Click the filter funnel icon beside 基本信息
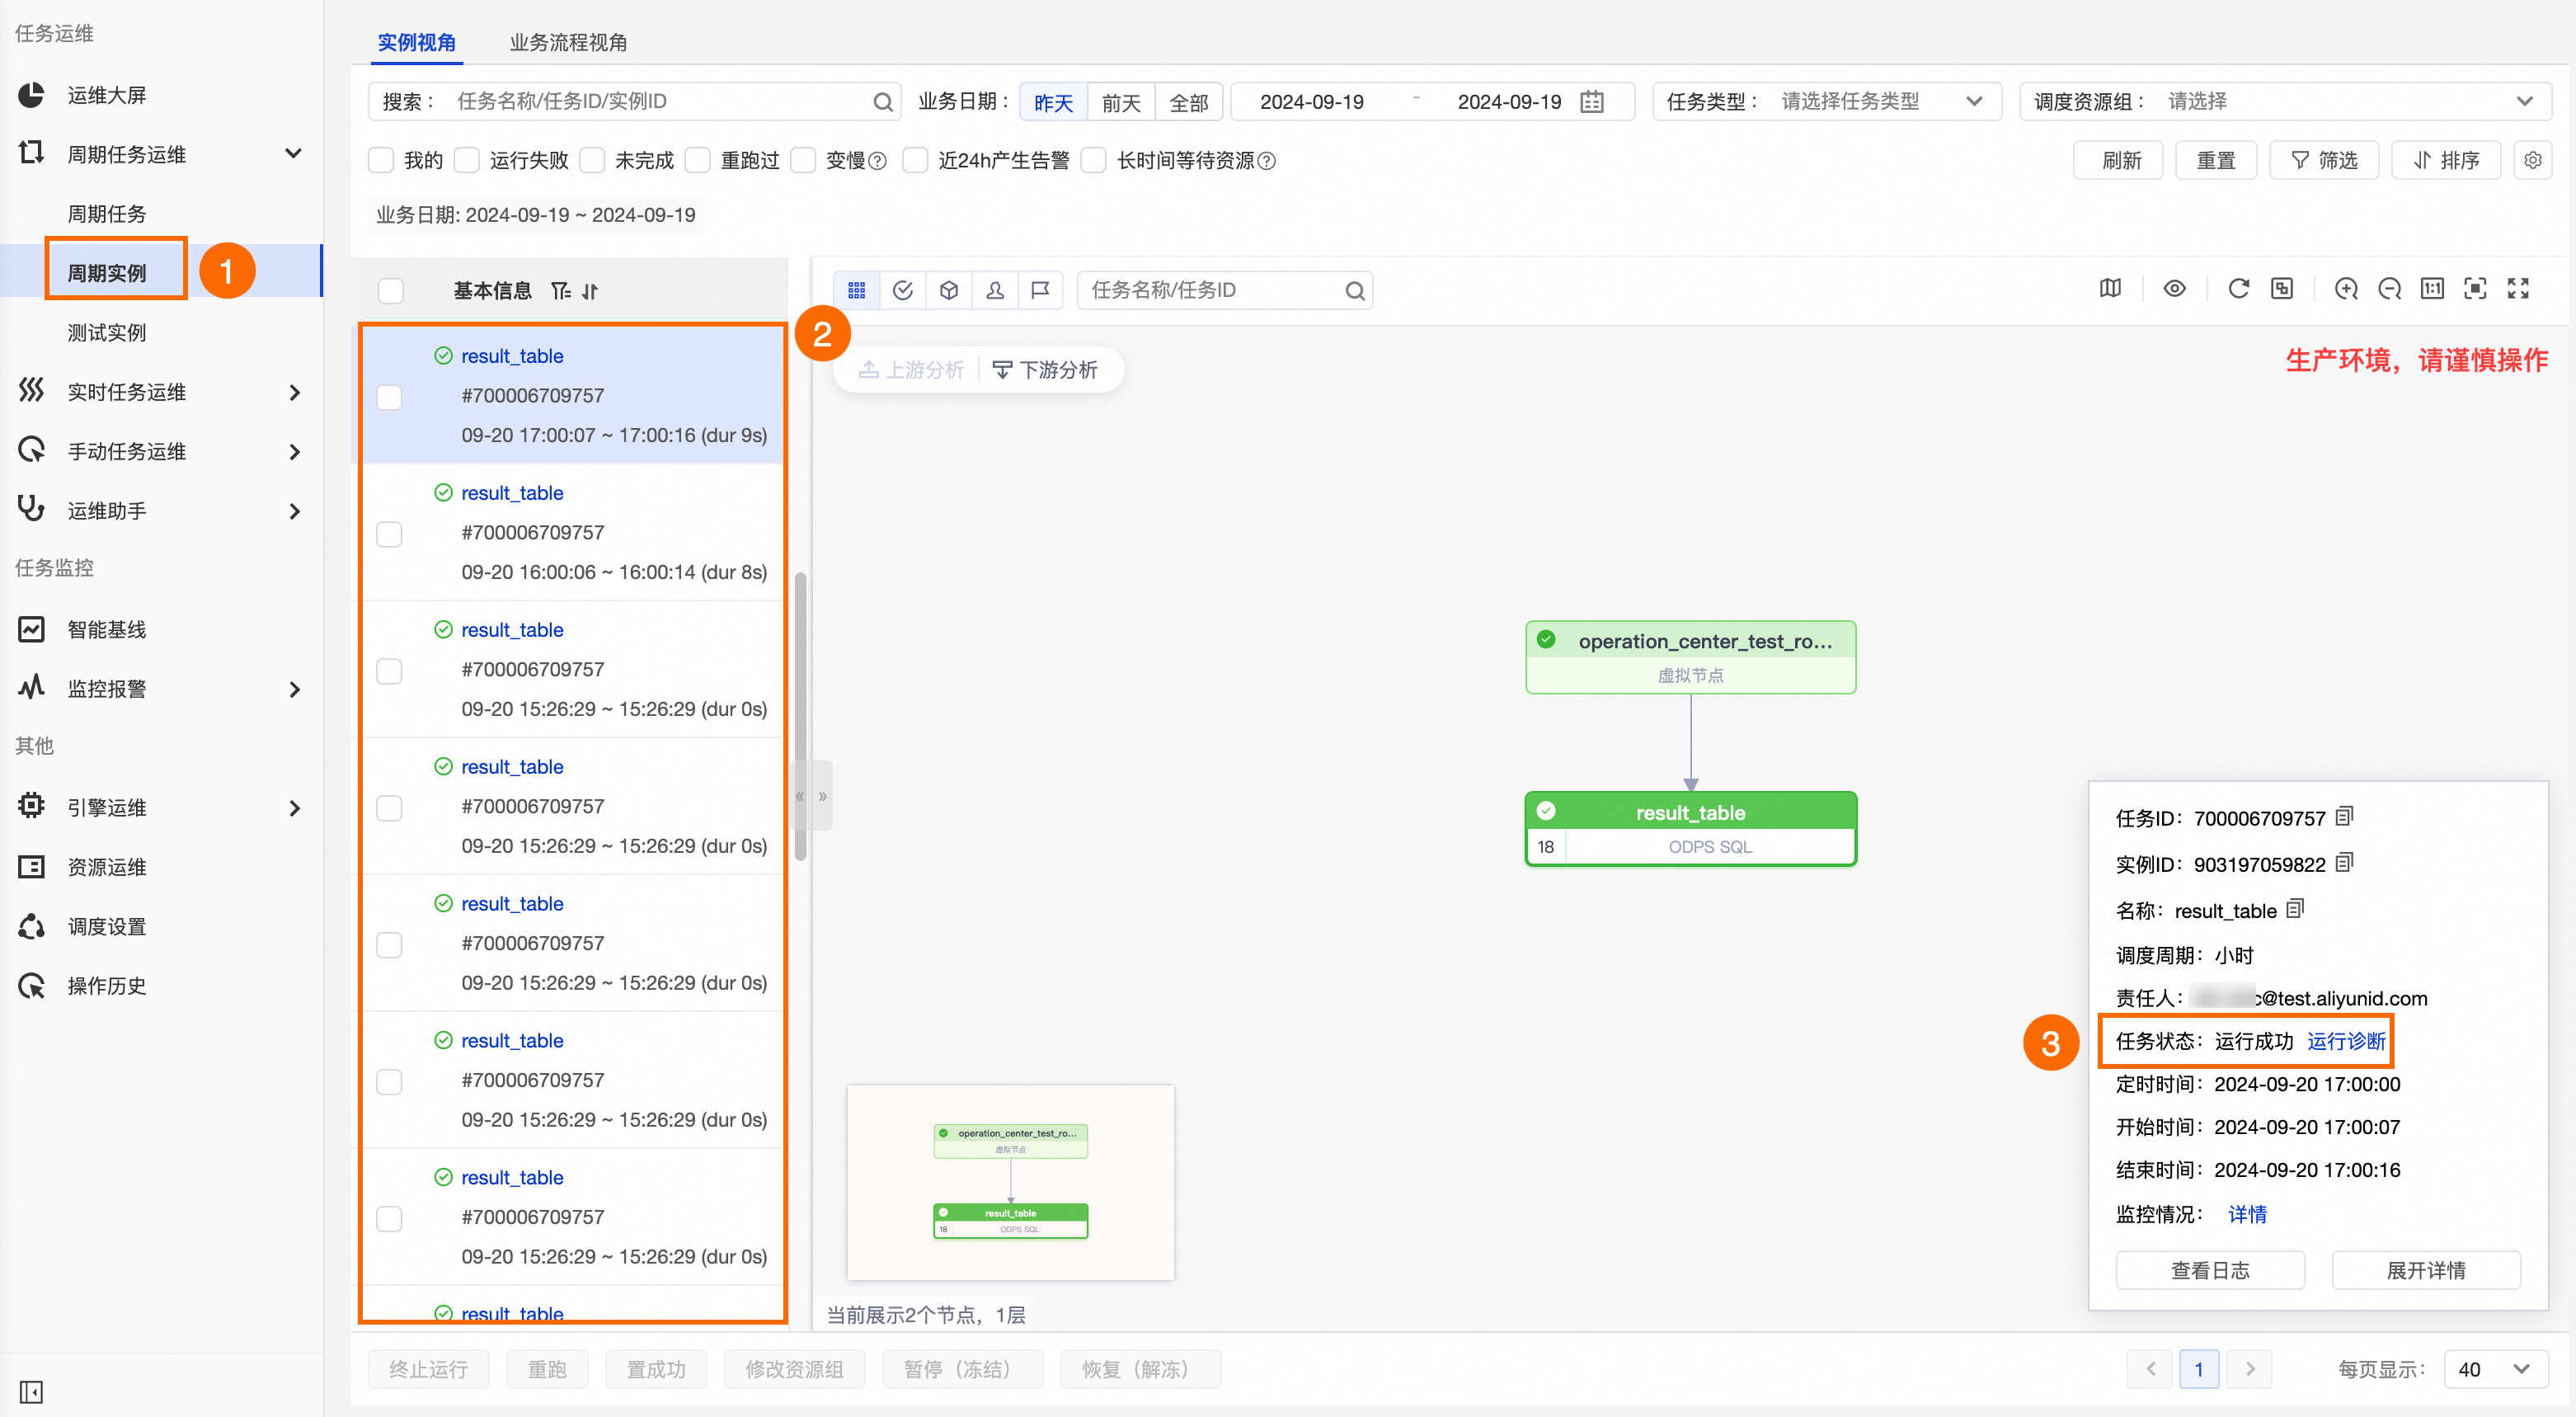The width and height of the screenshot is (2576, 1417). 561,291
